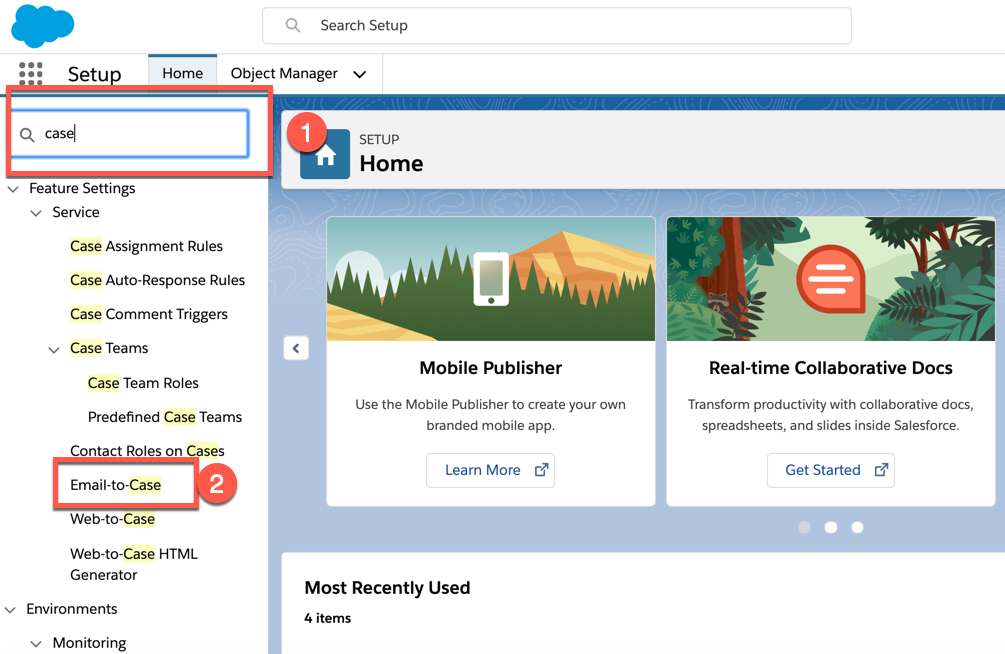Click the second carousel pagination dot
This screenshot has height=654, width=1005.
(831, 527)
